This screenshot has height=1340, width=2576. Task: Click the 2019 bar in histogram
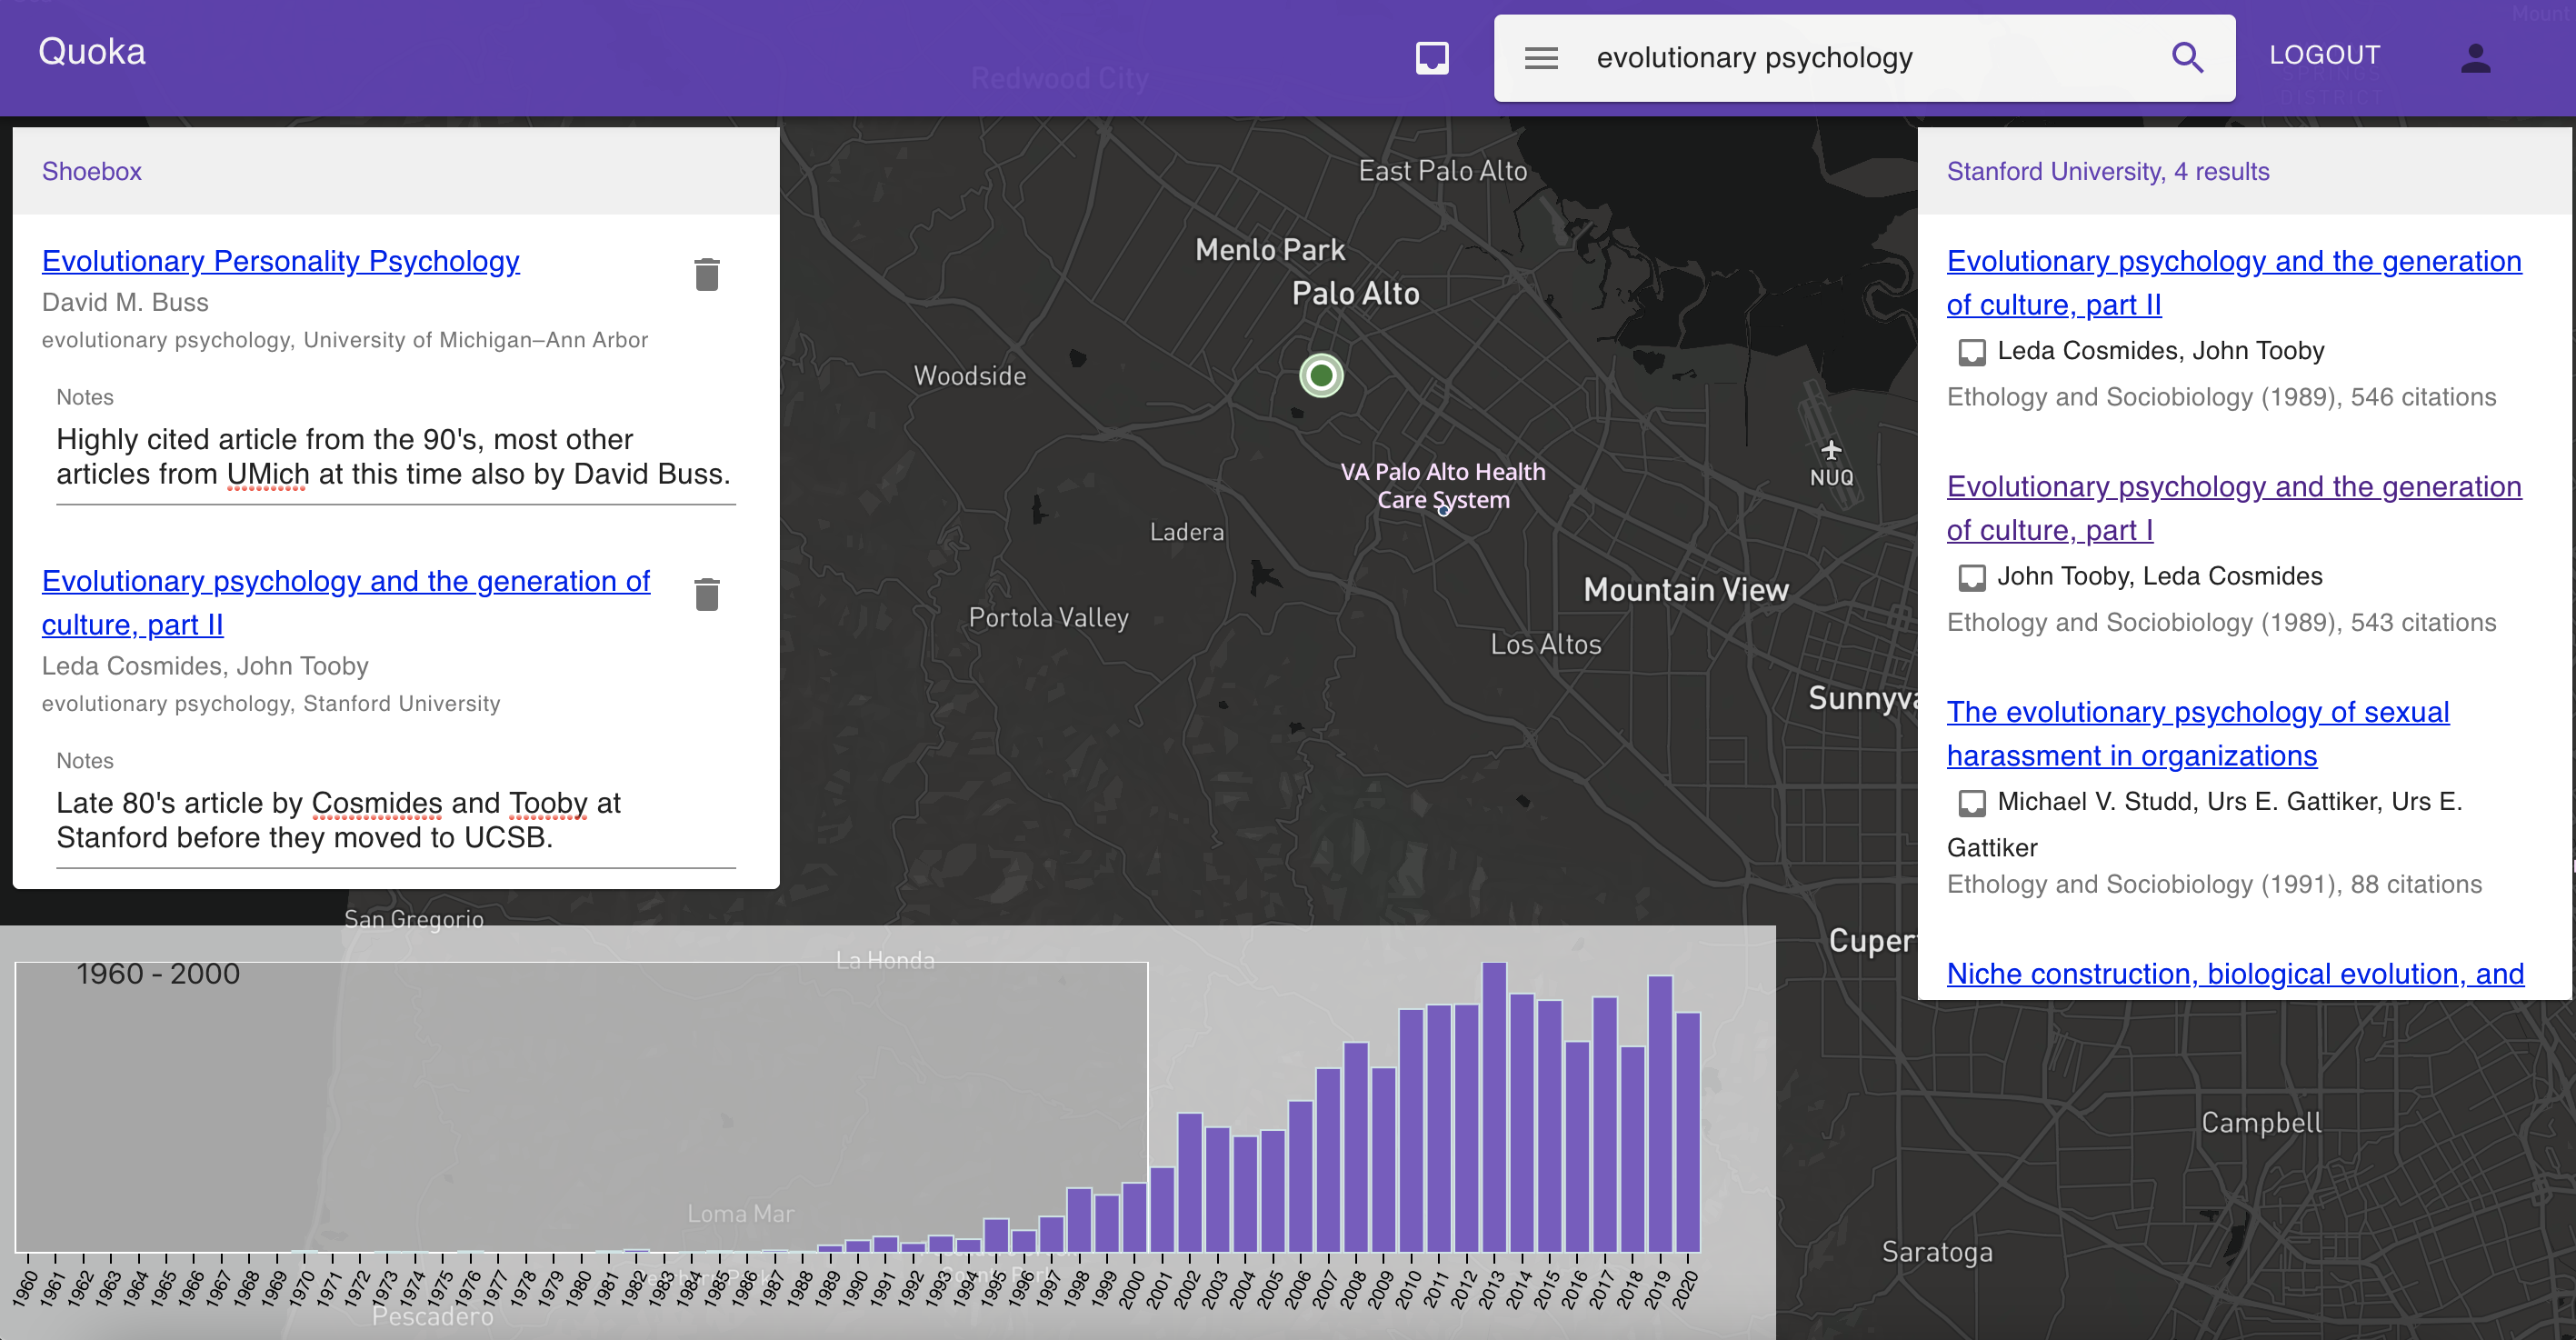click(x=1660, y=1114)
